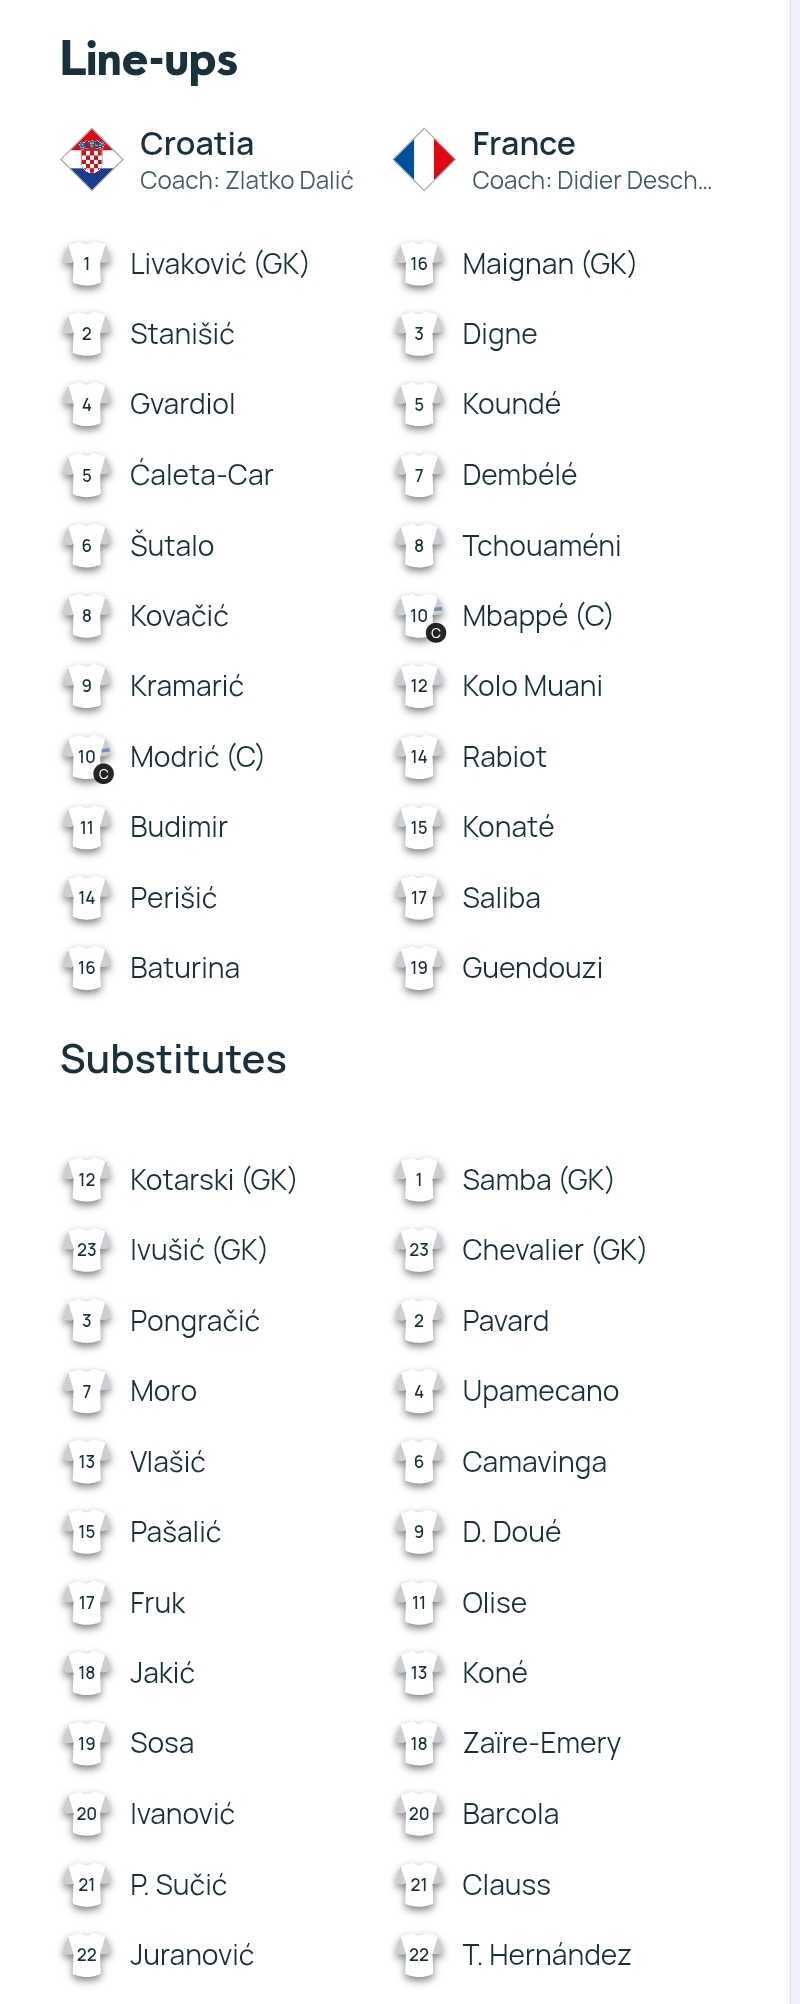Click Livaković's number 1 jersey icon
Viewport: 800px width, 2004px height.
pyautogui.click(x=87, y=265)
